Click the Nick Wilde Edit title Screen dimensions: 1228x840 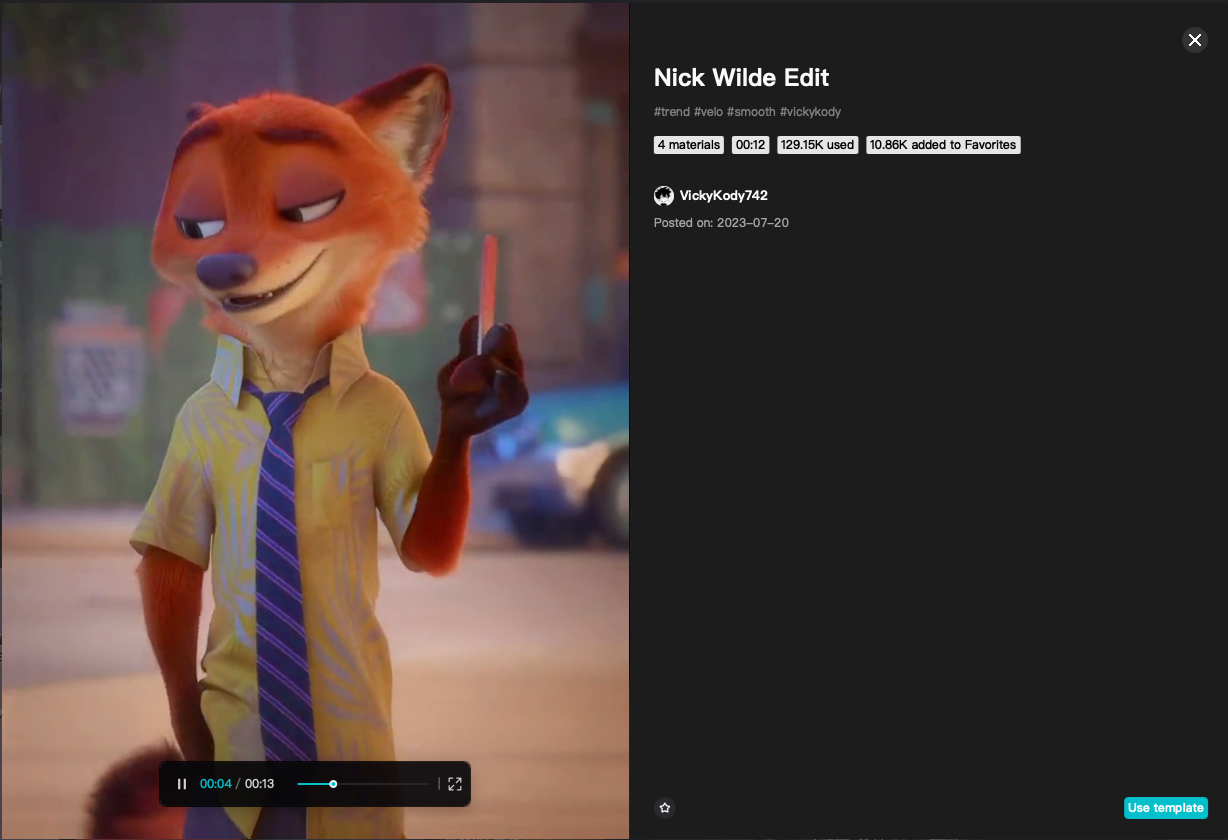tap(741, 78)
